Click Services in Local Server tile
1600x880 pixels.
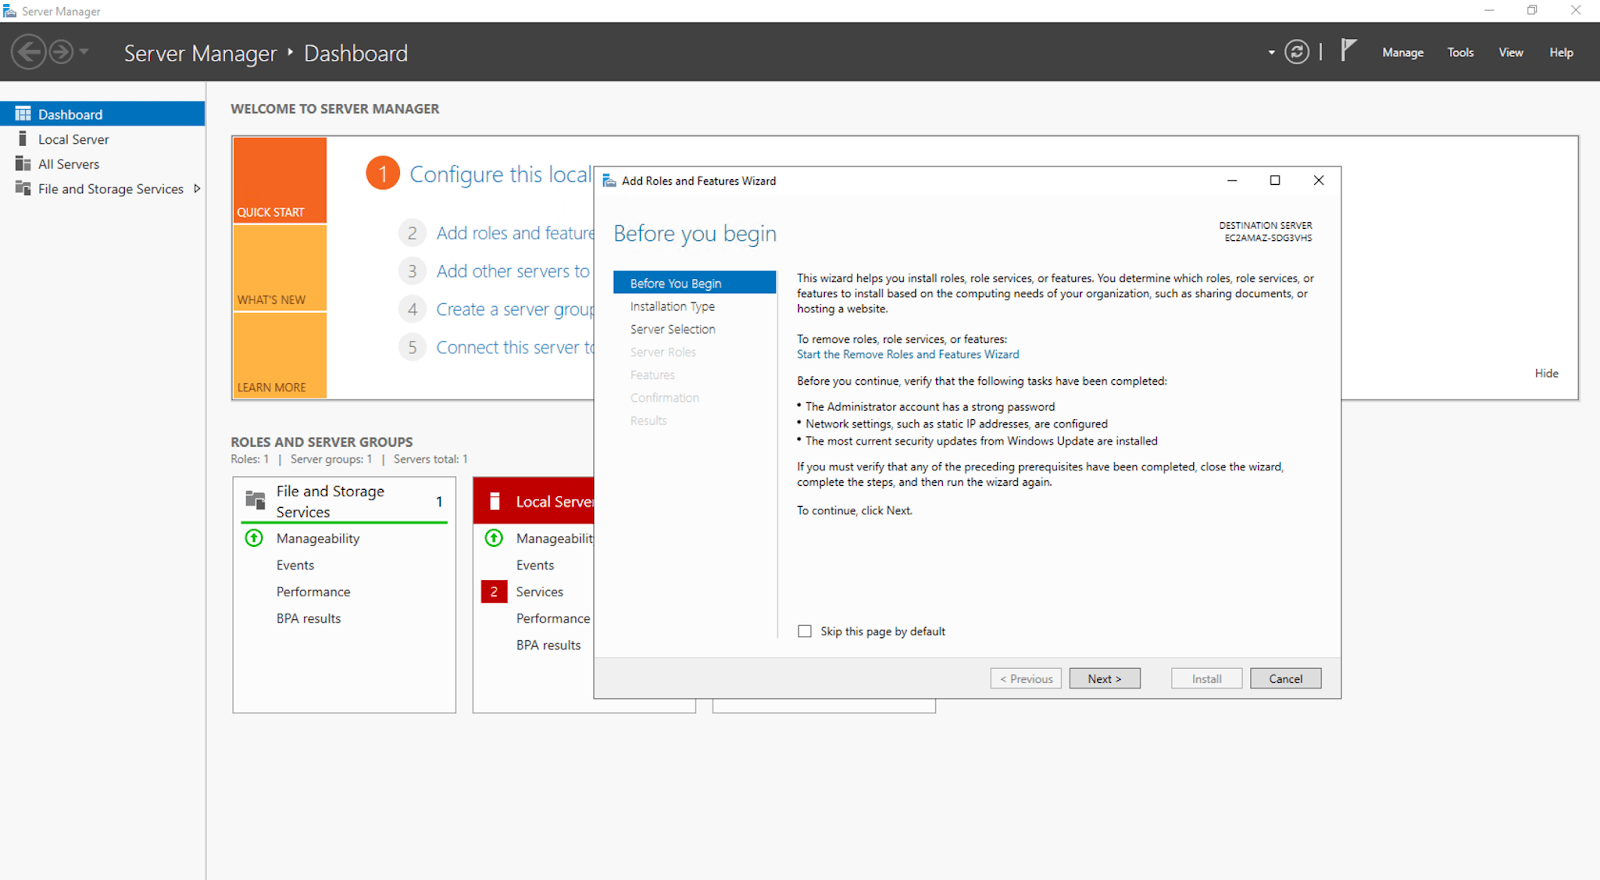(x=540, y=592)
